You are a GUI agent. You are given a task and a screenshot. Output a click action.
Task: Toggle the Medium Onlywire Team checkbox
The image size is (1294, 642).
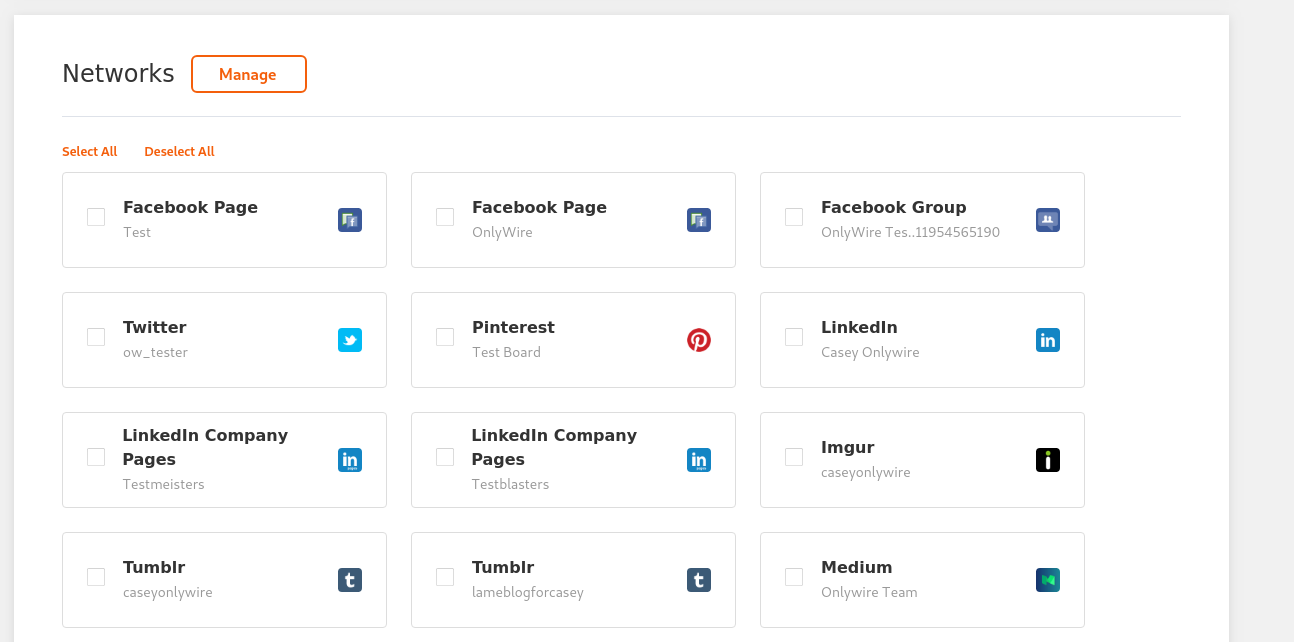point(794,577)
